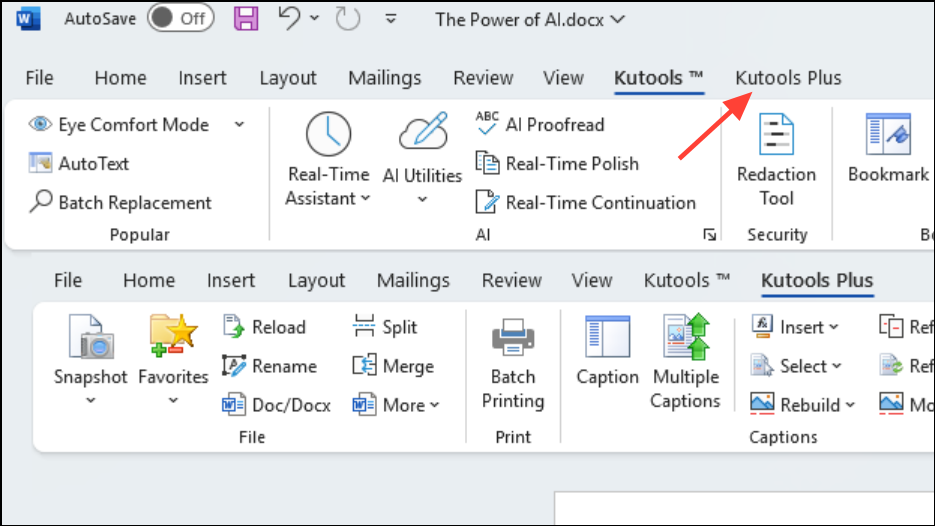Open Batch Printing
935x526 pixels.
[x=513, y=364]
